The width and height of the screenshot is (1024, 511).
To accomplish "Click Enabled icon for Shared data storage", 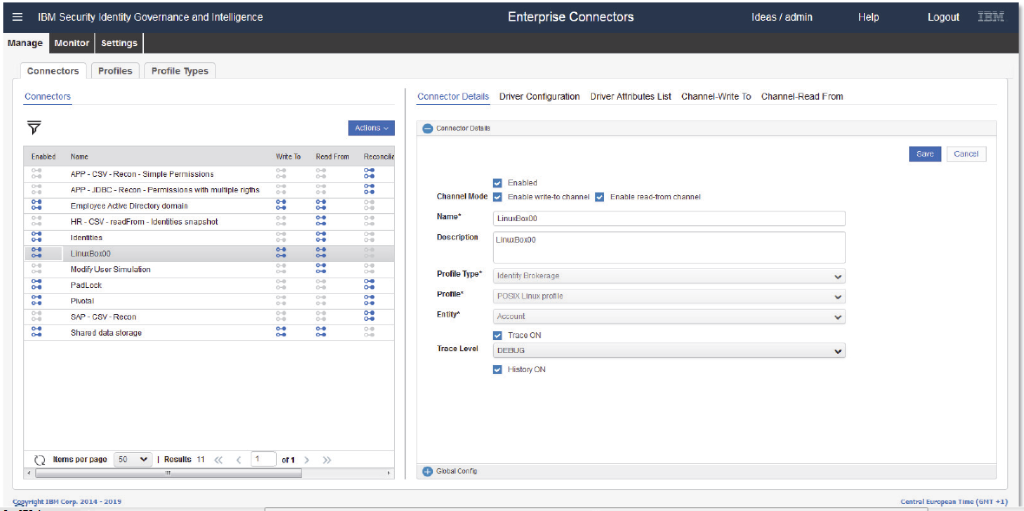I will point(37,333).
